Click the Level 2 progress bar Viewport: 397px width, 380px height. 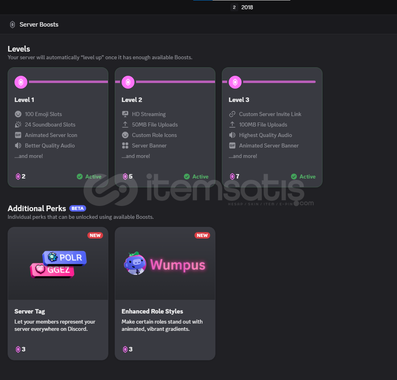(x=175, y=82)
